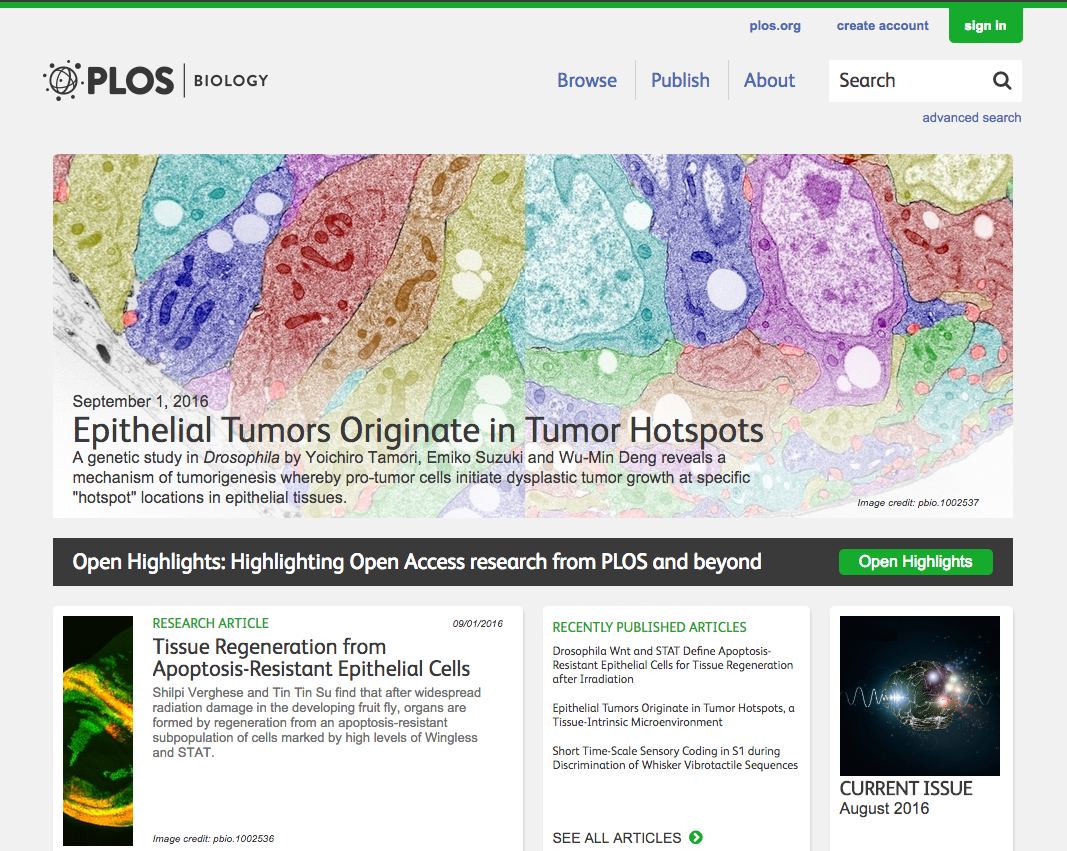Click the RECENTLY PUBLISHED ARTICLES heading

coord(649,627)
